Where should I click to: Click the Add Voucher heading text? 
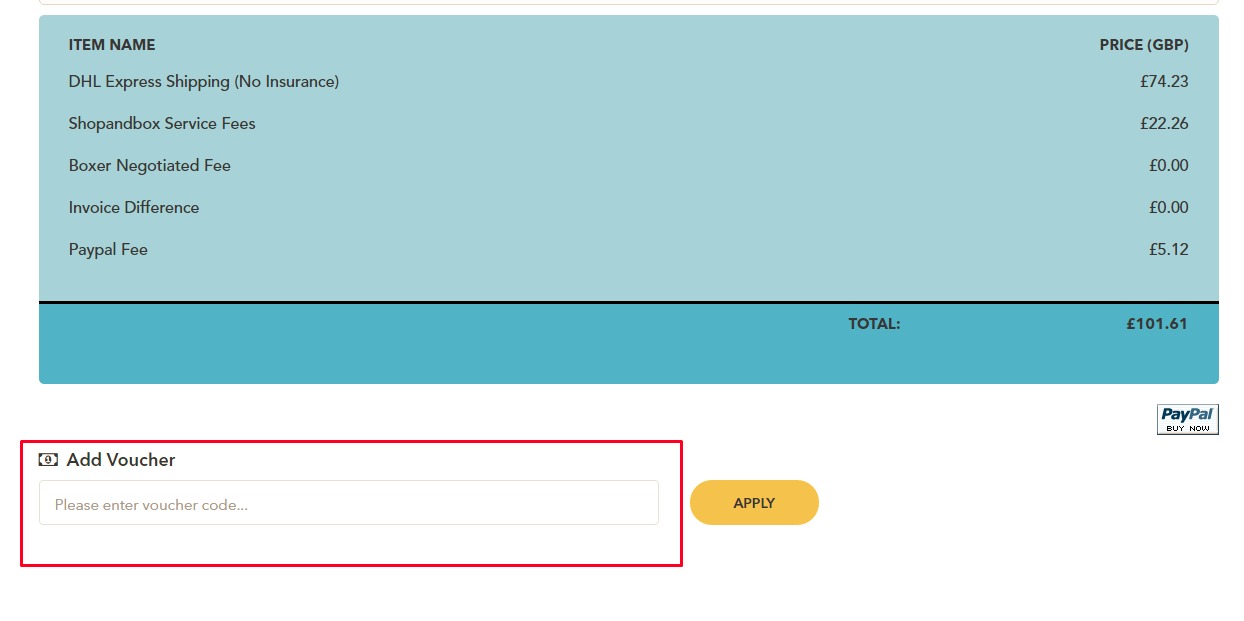pyautogui.click(x=121, y=460)
